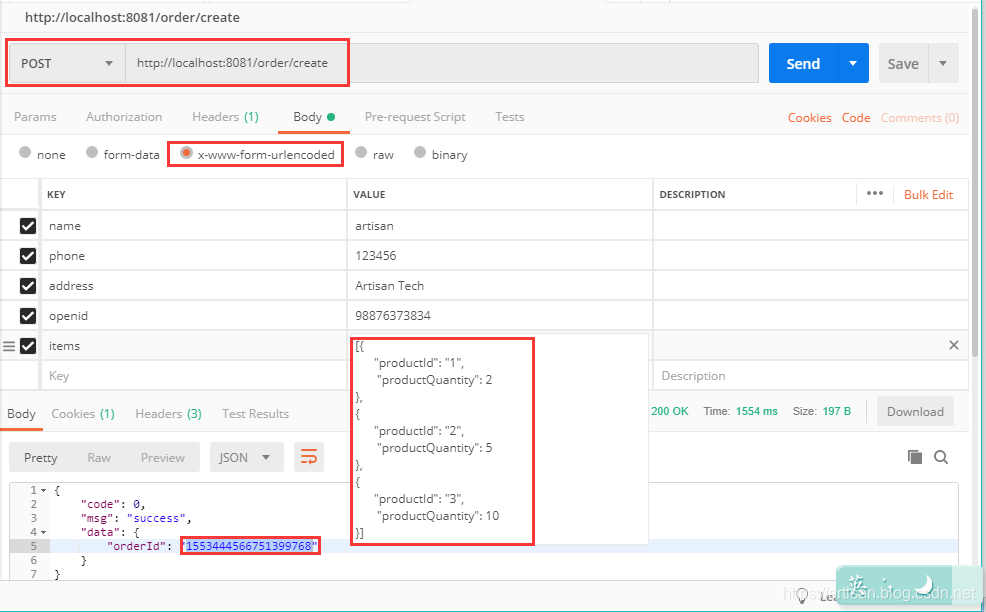Image resolution: width=986 pixels, height=612 pixels.
Task: Collapse the data object at line 4
Action: [41, 532]
